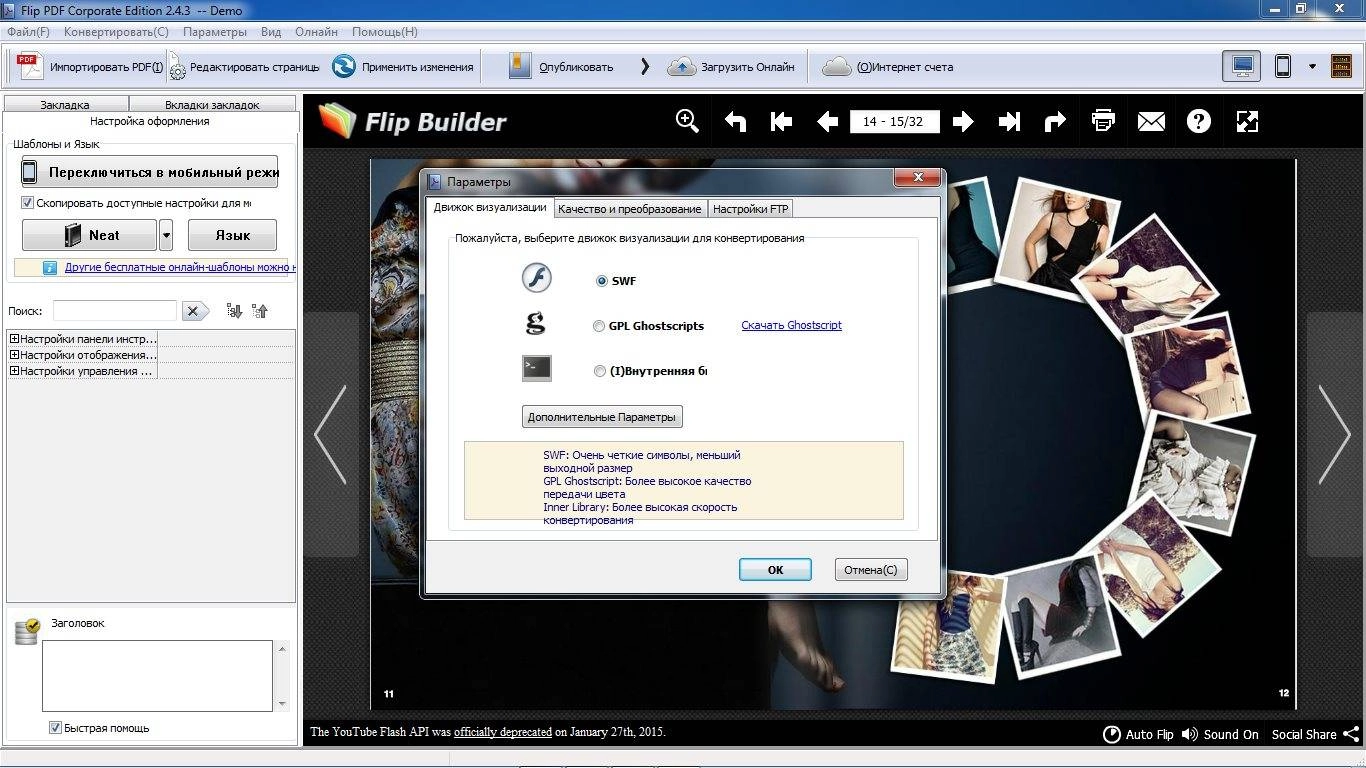Toggle fullscreen icon in viewer bar
1366x768 pixels.
(1247, 122)
